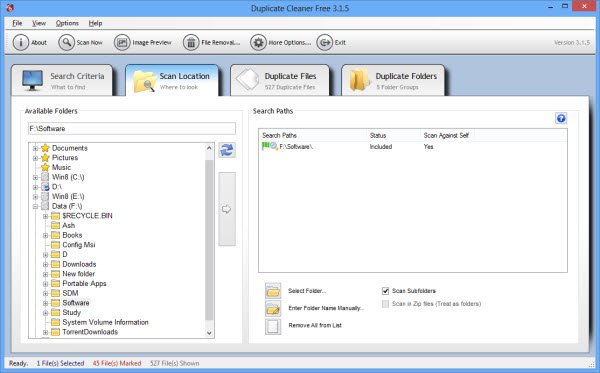Select the Ash folder in tree
The width and height of the screenshot is (600, 373).
pos(68,225)
